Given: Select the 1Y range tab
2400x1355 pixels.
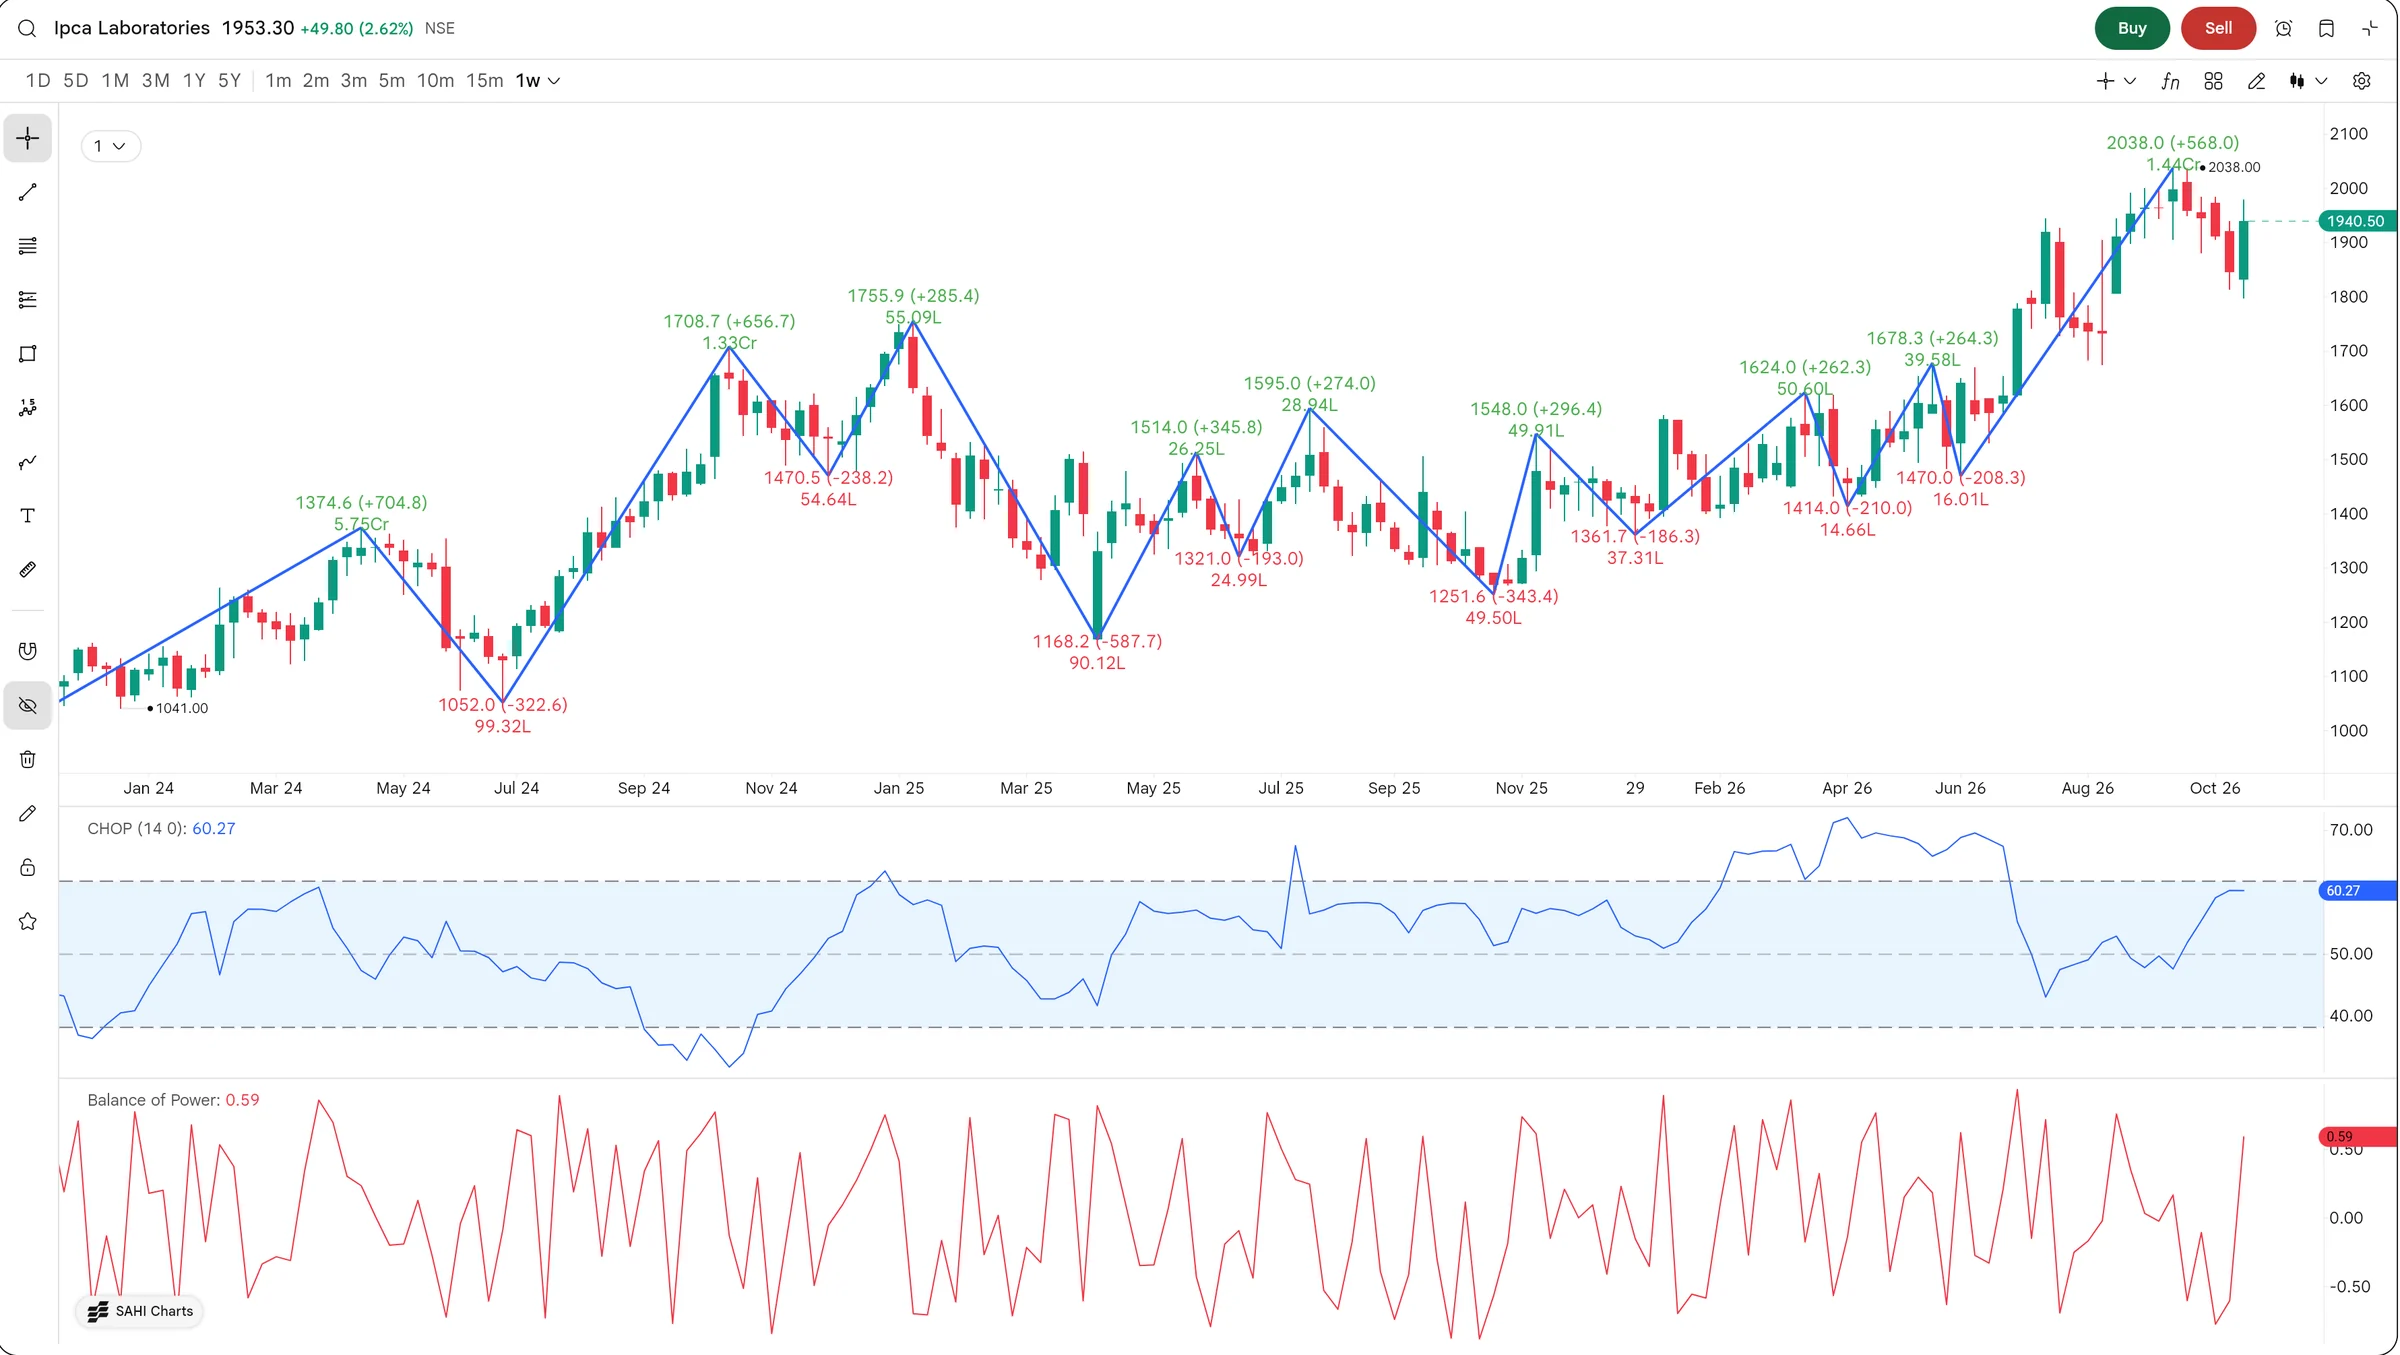Looking at the screenshot, I should pos(194,81).
